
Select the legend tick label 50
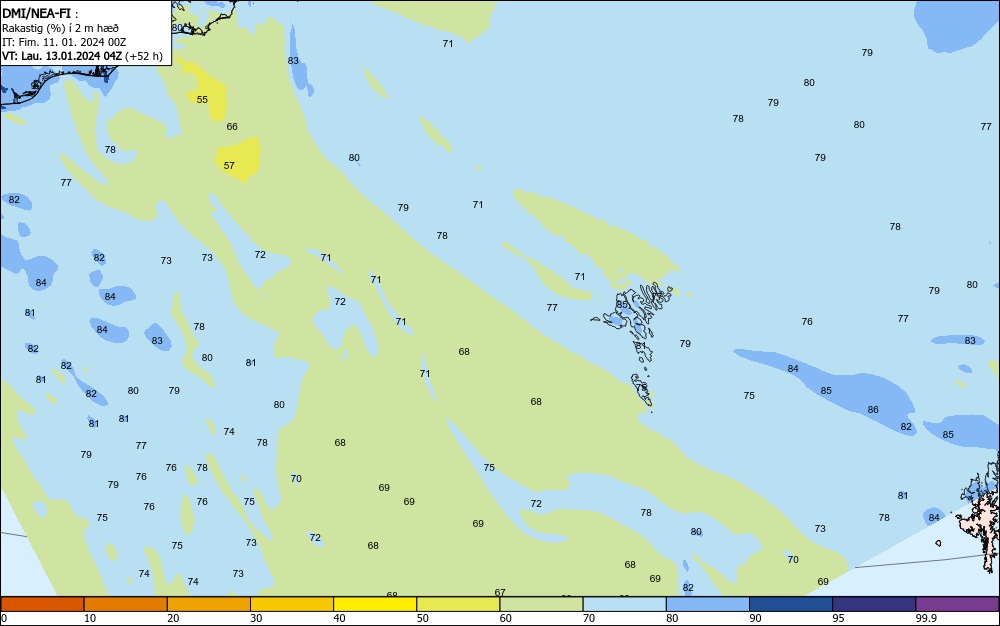[422, 618]
